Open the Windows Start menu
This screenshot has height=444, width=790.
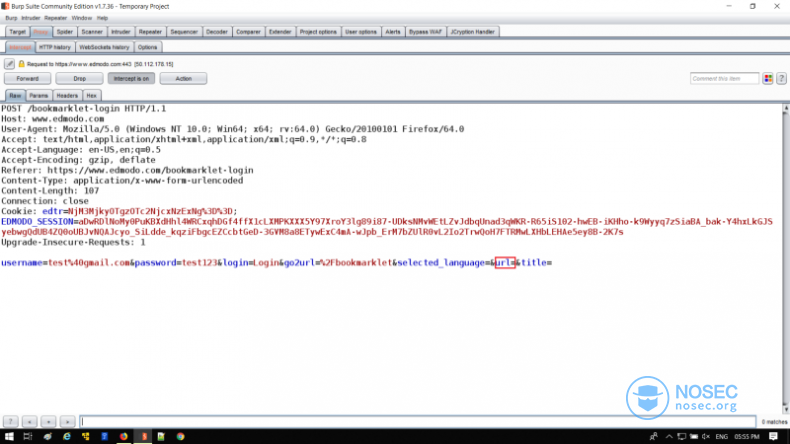click(x=9, y=436)
